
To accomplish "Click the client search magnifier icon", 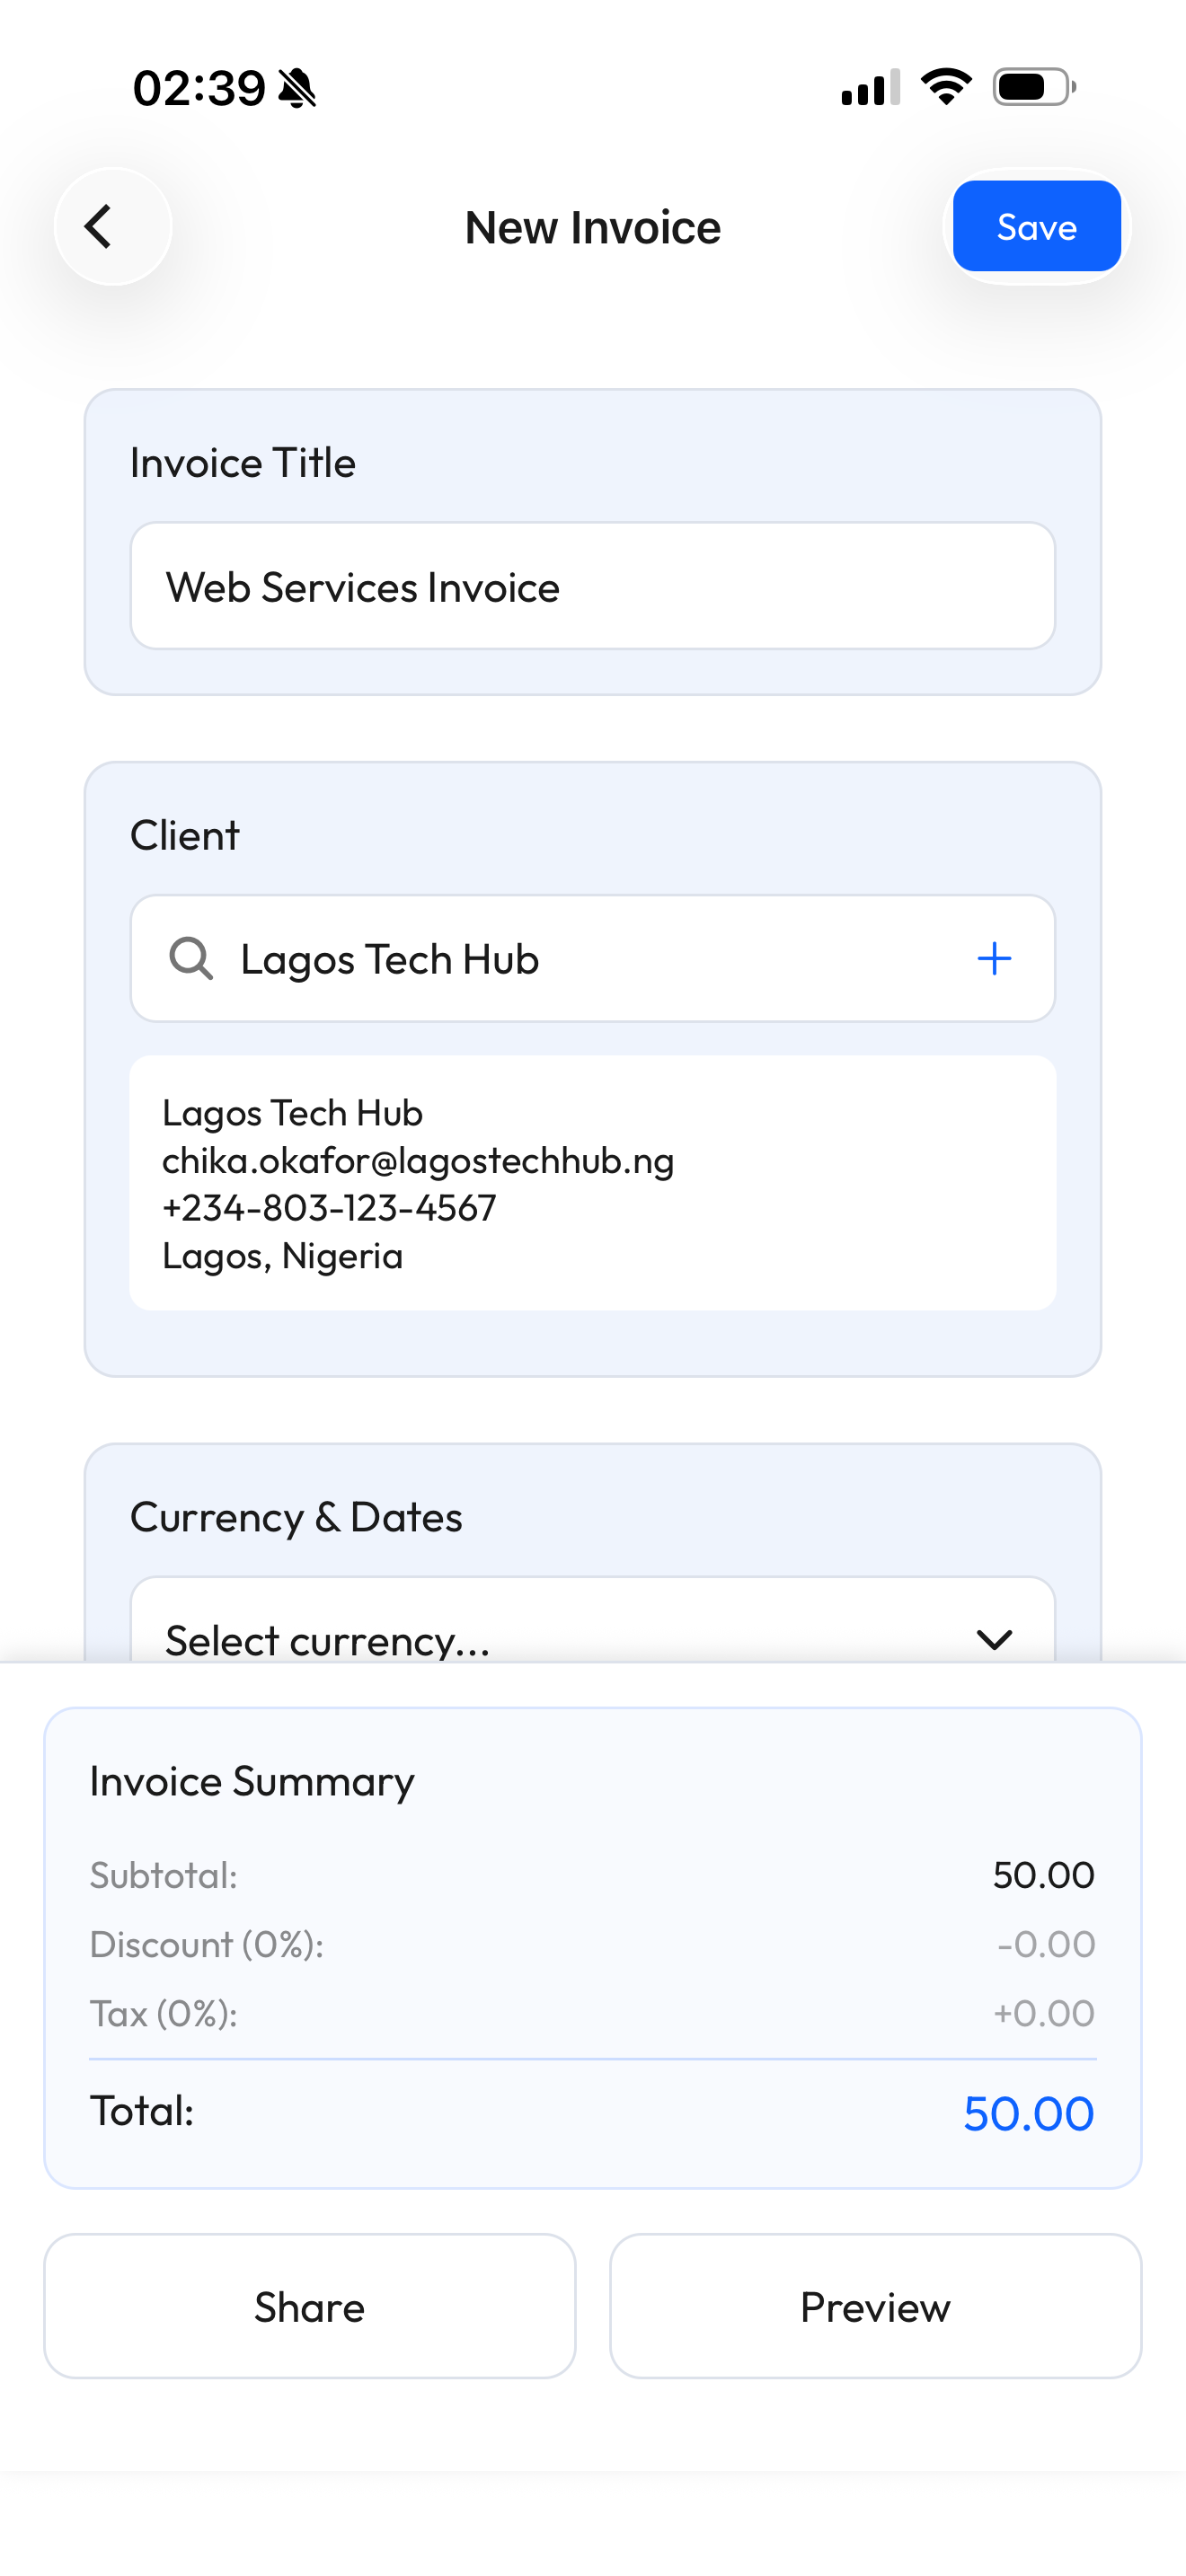I will click(190, 958).
